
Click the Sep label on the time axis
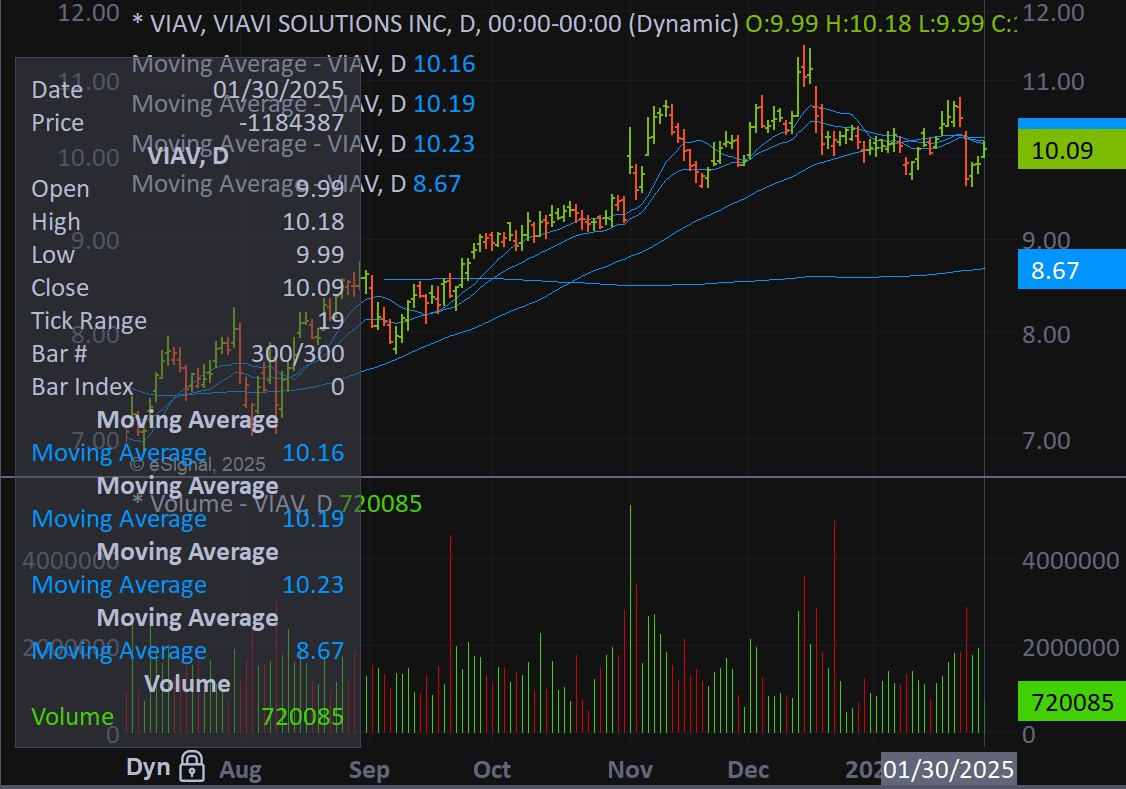pos(369,770)
